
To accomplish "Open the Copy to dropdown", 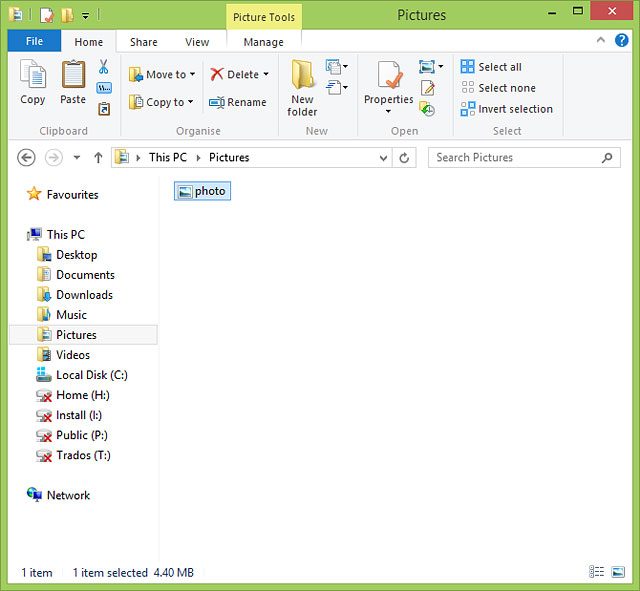I will pos(161,102).
